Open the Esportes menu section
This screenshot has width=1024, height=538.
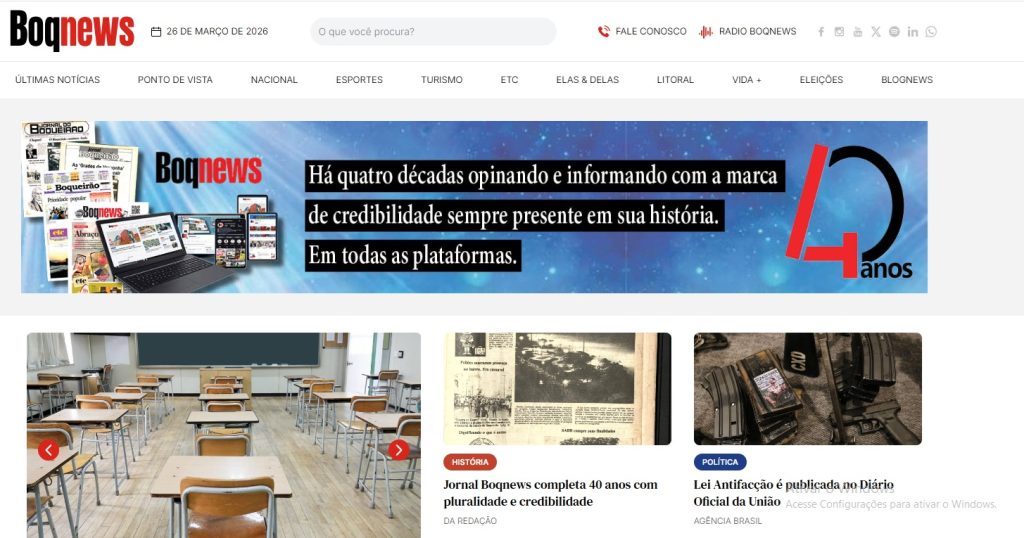point(359,80)
